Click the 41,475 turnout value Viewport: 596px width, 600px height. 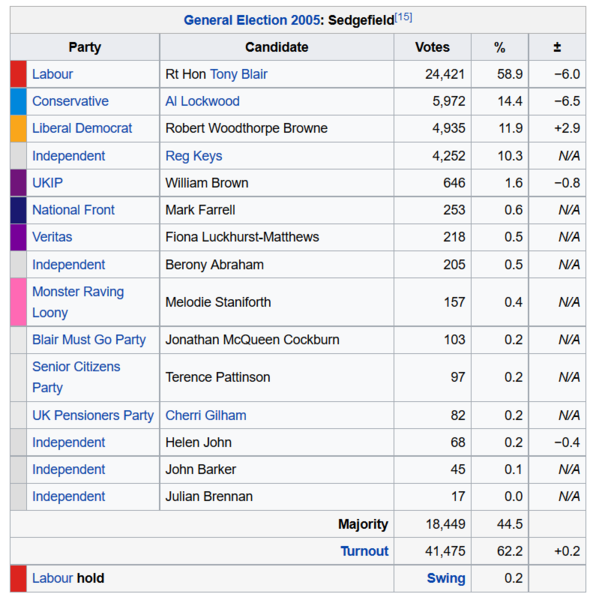coord(445,551)
